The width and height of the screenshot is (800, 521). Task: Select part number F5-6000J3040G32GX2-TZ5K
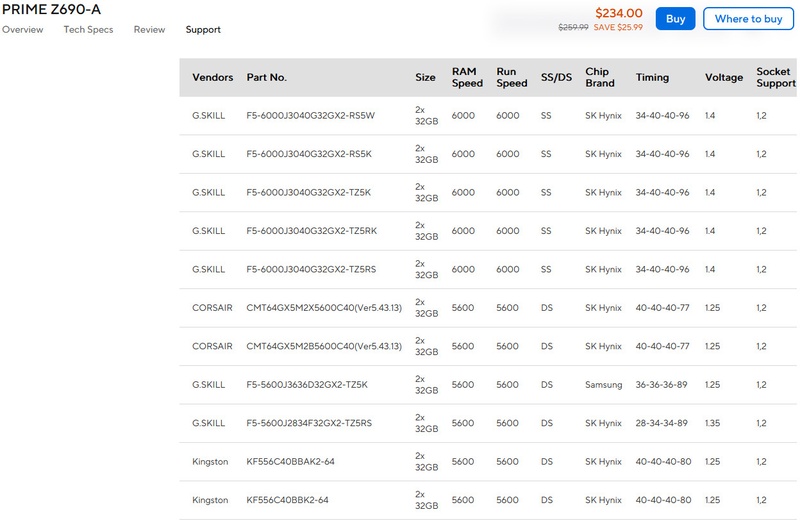click(308, 192)
